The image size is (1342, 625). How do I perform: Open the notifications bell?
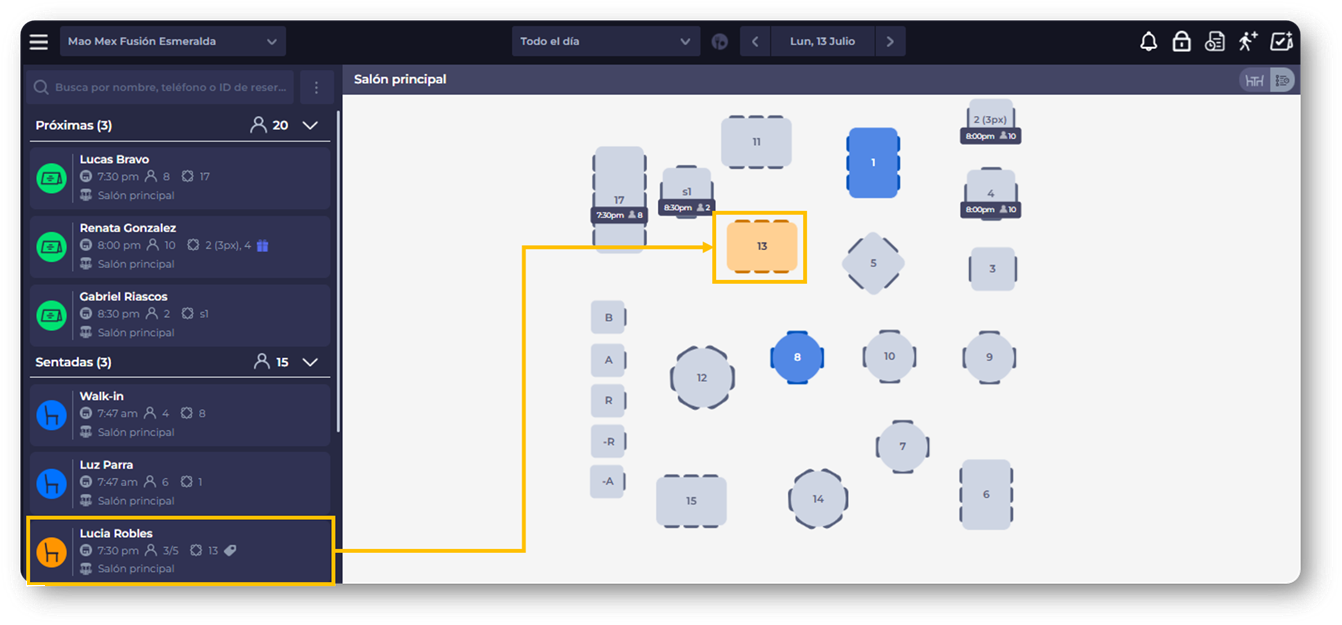[1149, 42]
